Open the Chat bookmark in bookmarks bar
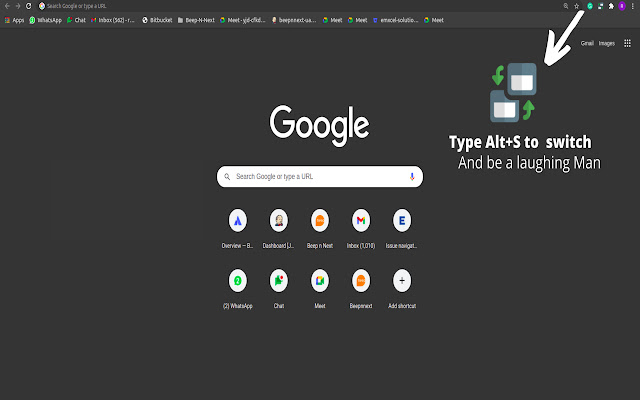Image resolution: width=640 pixels, height=400 pixels. (x=76, y=20)
